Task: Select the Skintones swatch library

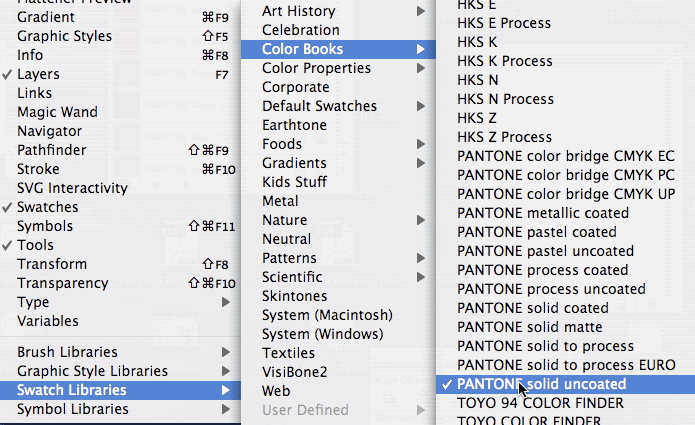Action: tap(338, 296)
